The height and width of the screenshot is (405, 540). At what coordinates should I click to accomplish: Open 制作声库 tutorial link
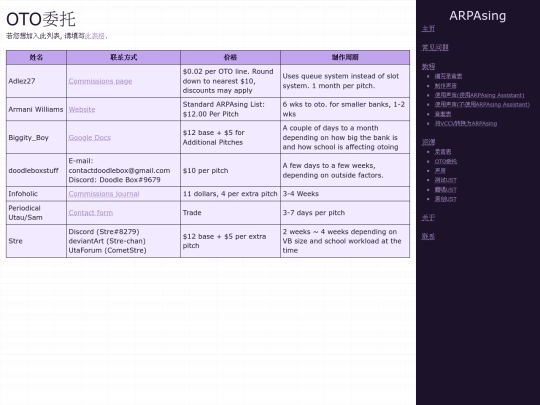(x=445, y=86)
